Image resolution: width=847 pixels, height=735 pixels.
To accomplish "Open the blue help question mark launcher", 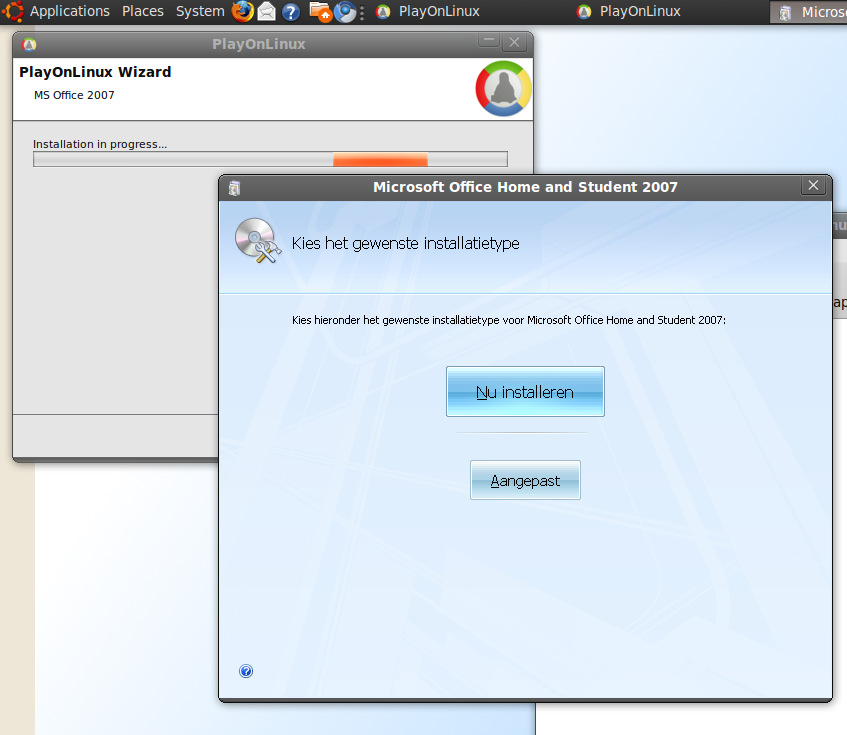I will (291, 12).
